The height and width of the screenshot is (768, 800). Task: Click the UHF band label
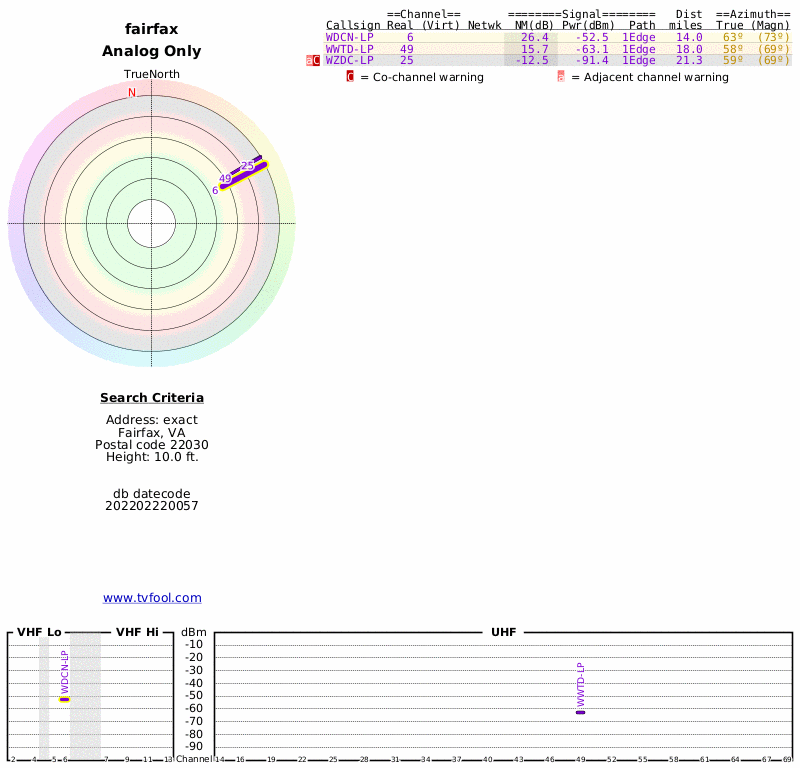(x=503, y=632)
